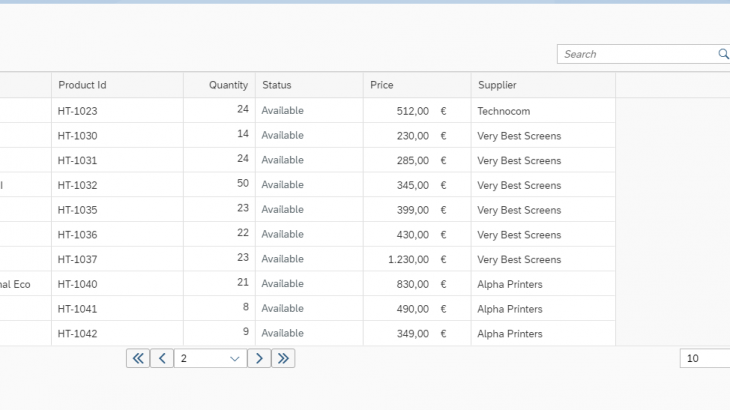Focus the Search input field
The width and height of the screenshot is (730, 410).
tap(638, 54)
